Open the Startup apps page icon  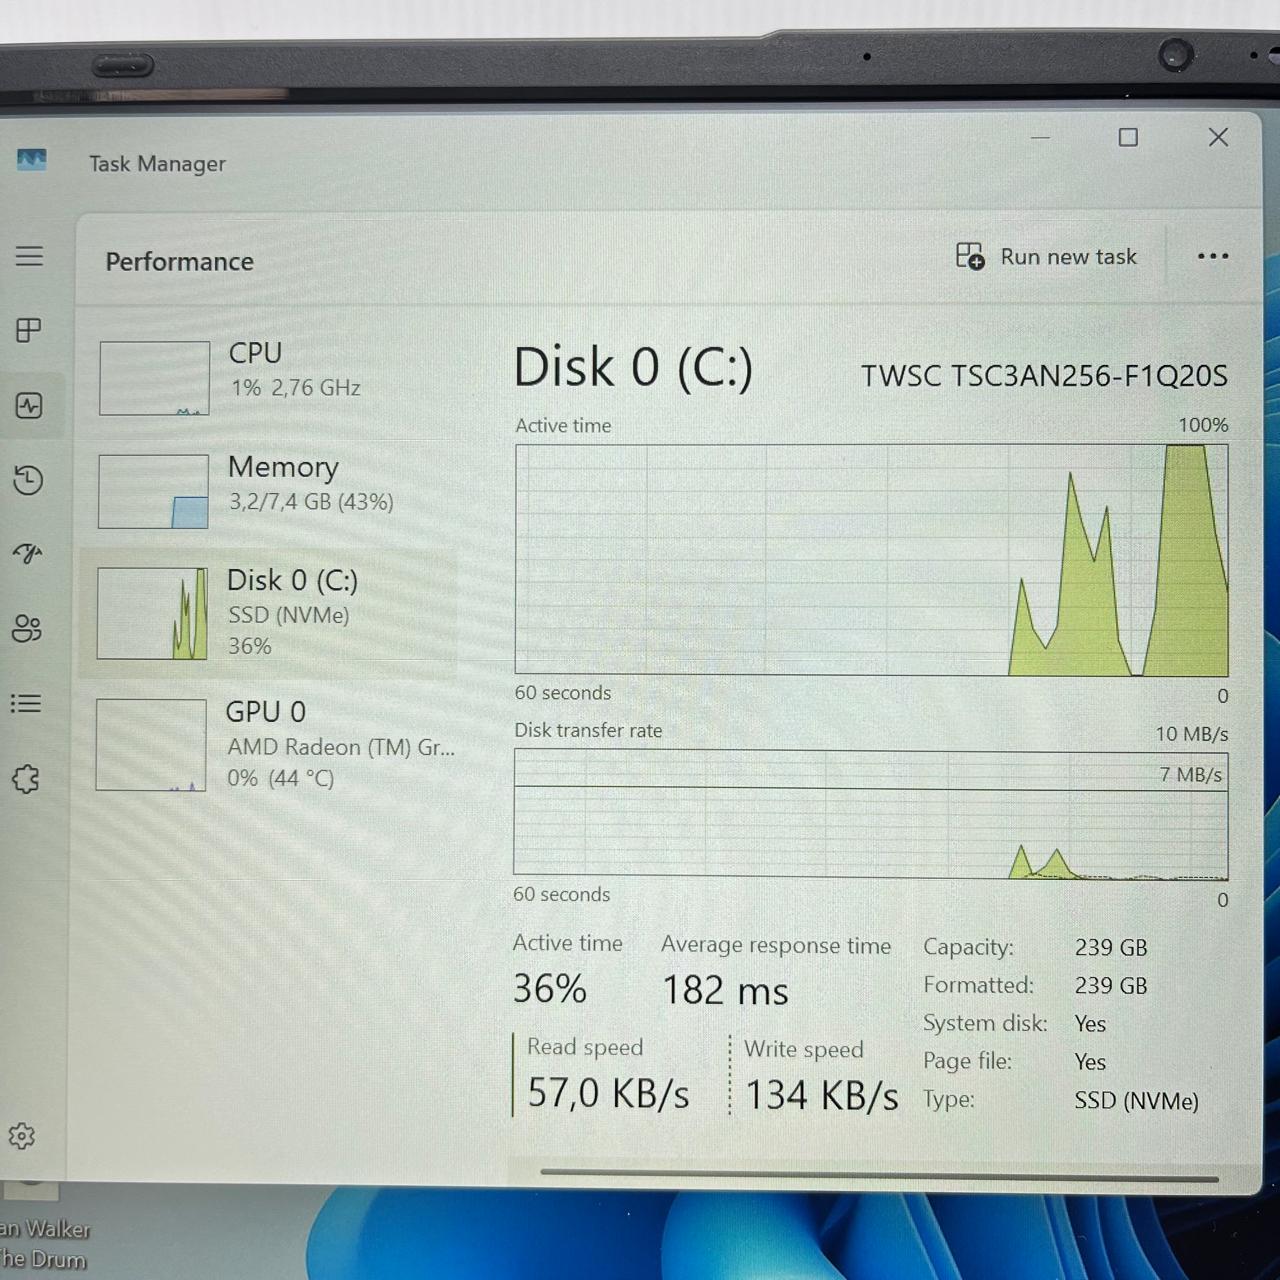coord(28,553)
